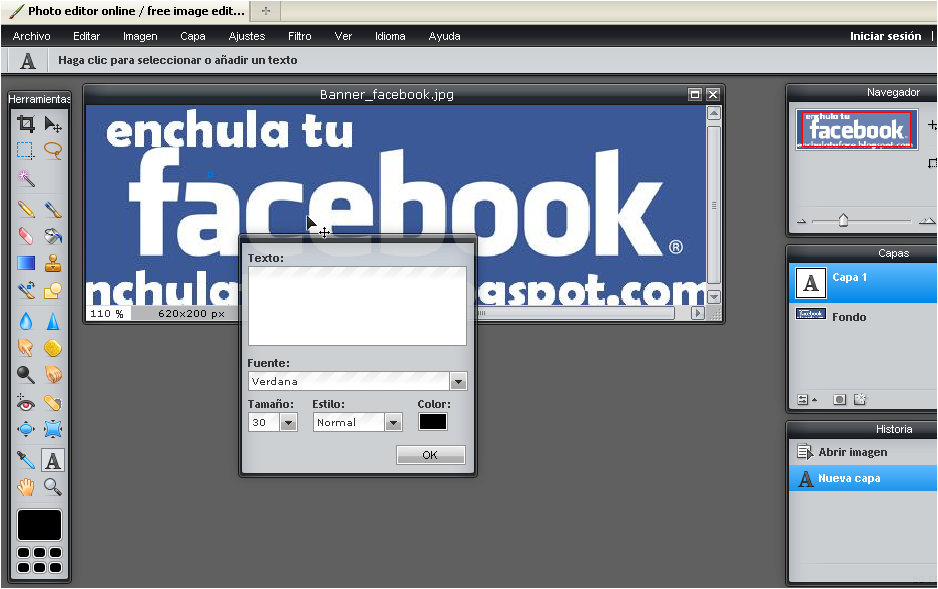Click Abrir imagen history entry
The height and width of the screenshot is (589, 938).
pyautogui.click(x=863, y=452)
